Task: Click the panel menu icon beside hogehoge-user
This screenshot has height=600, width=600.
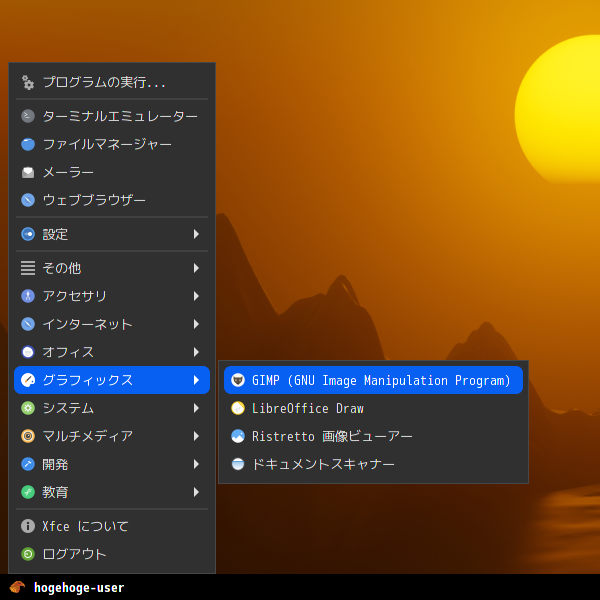Action: (17, 587)
